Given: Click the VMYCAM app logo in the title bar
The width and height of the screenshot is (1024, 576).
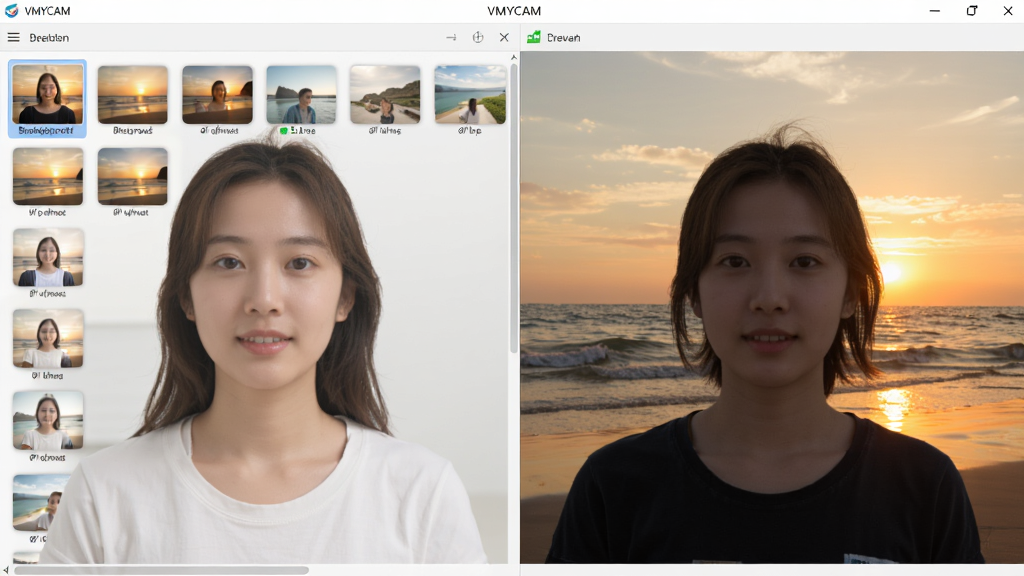Looking at the screenshot, I should [x=11, y=10].
